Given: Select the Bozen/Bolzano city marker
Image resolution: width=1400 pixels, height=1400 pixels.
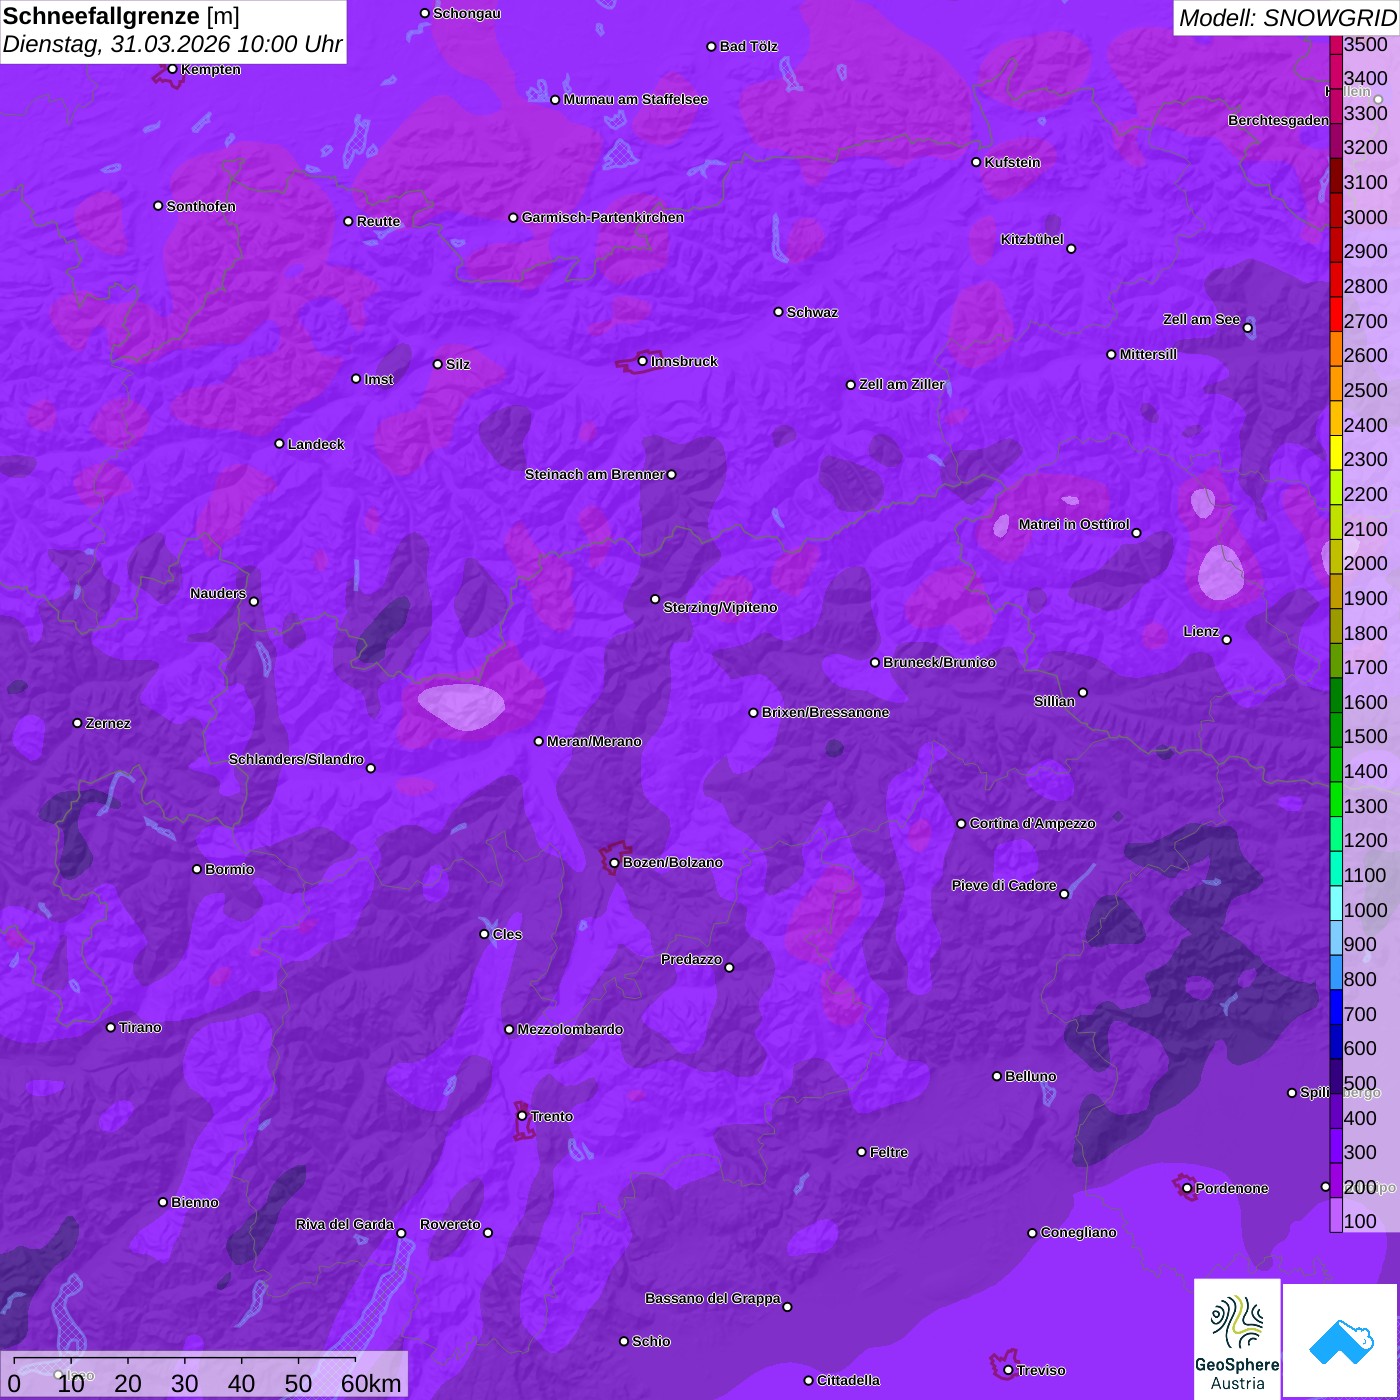Looking at the screenshot, I should 614,862.
